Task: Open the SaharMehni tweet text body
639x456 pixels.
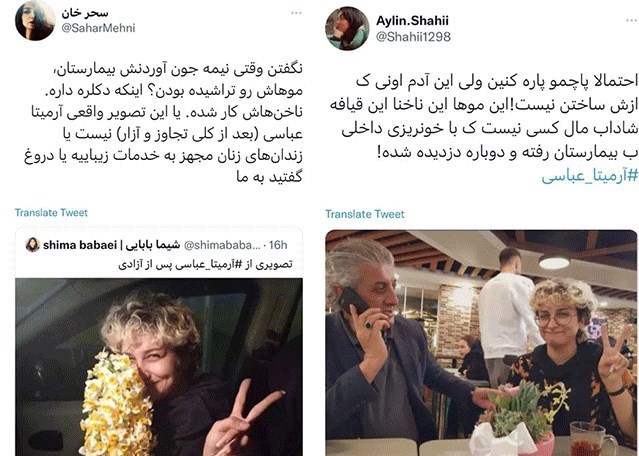Action: (x=163, y=122)
